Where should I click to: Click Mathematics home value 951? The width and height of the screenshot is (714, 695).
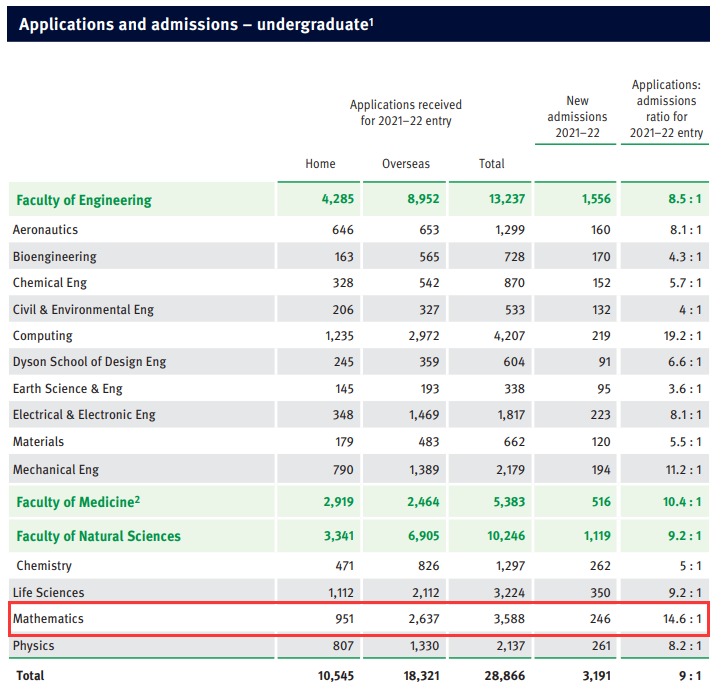pos(344,619)
